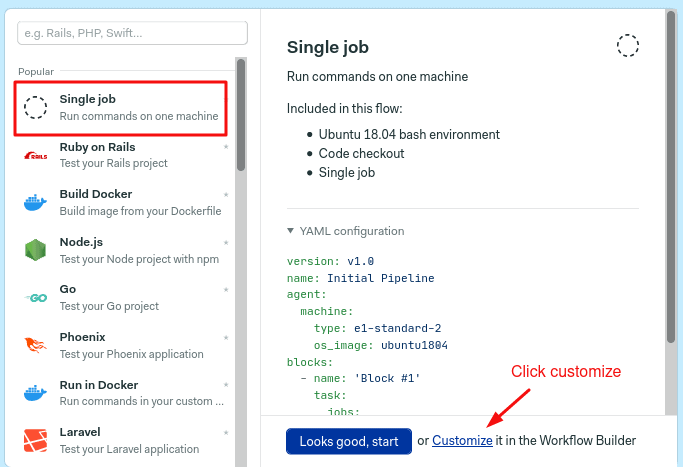Toggle star beside Ruby on Rails template

[x=226, y=147]
